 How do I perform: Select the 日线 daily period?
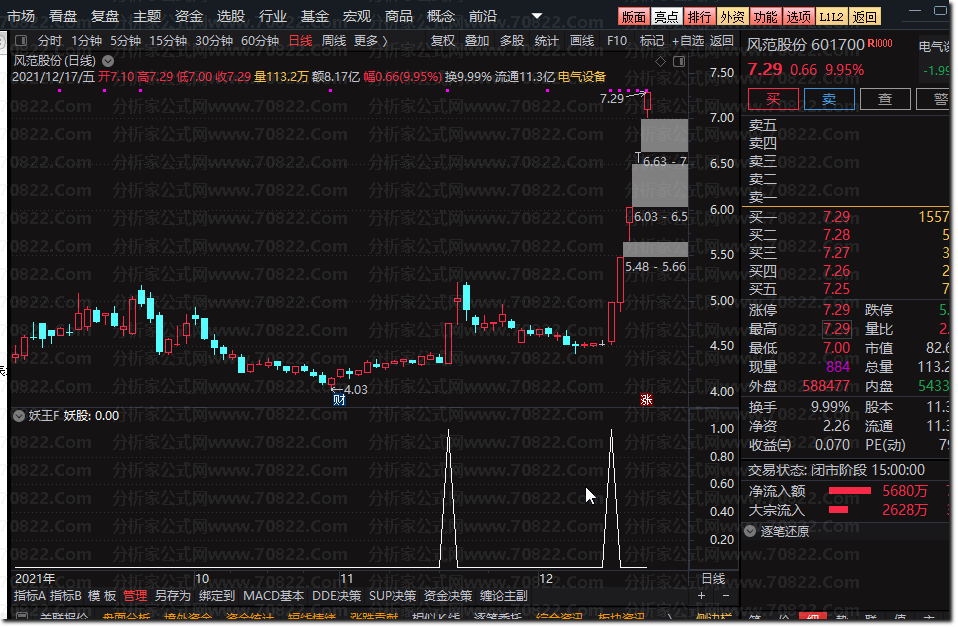(x=300, y=41)
